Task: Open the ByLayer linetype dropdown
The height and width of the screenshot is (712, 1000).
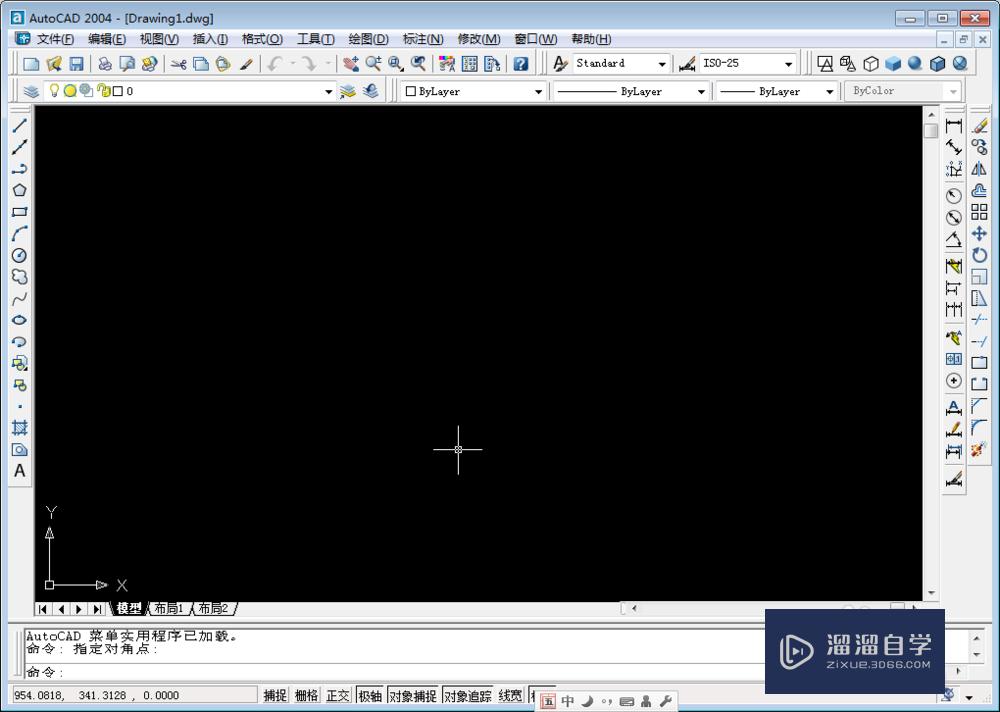Action: coord(700,91)
